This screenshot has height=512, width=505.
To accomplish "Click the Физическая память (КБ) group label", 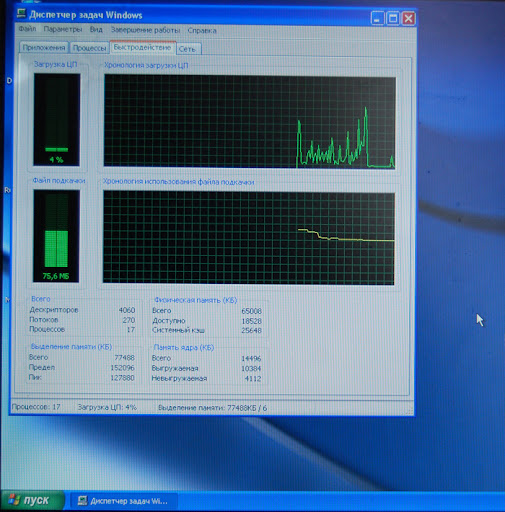I will [196, 300].
